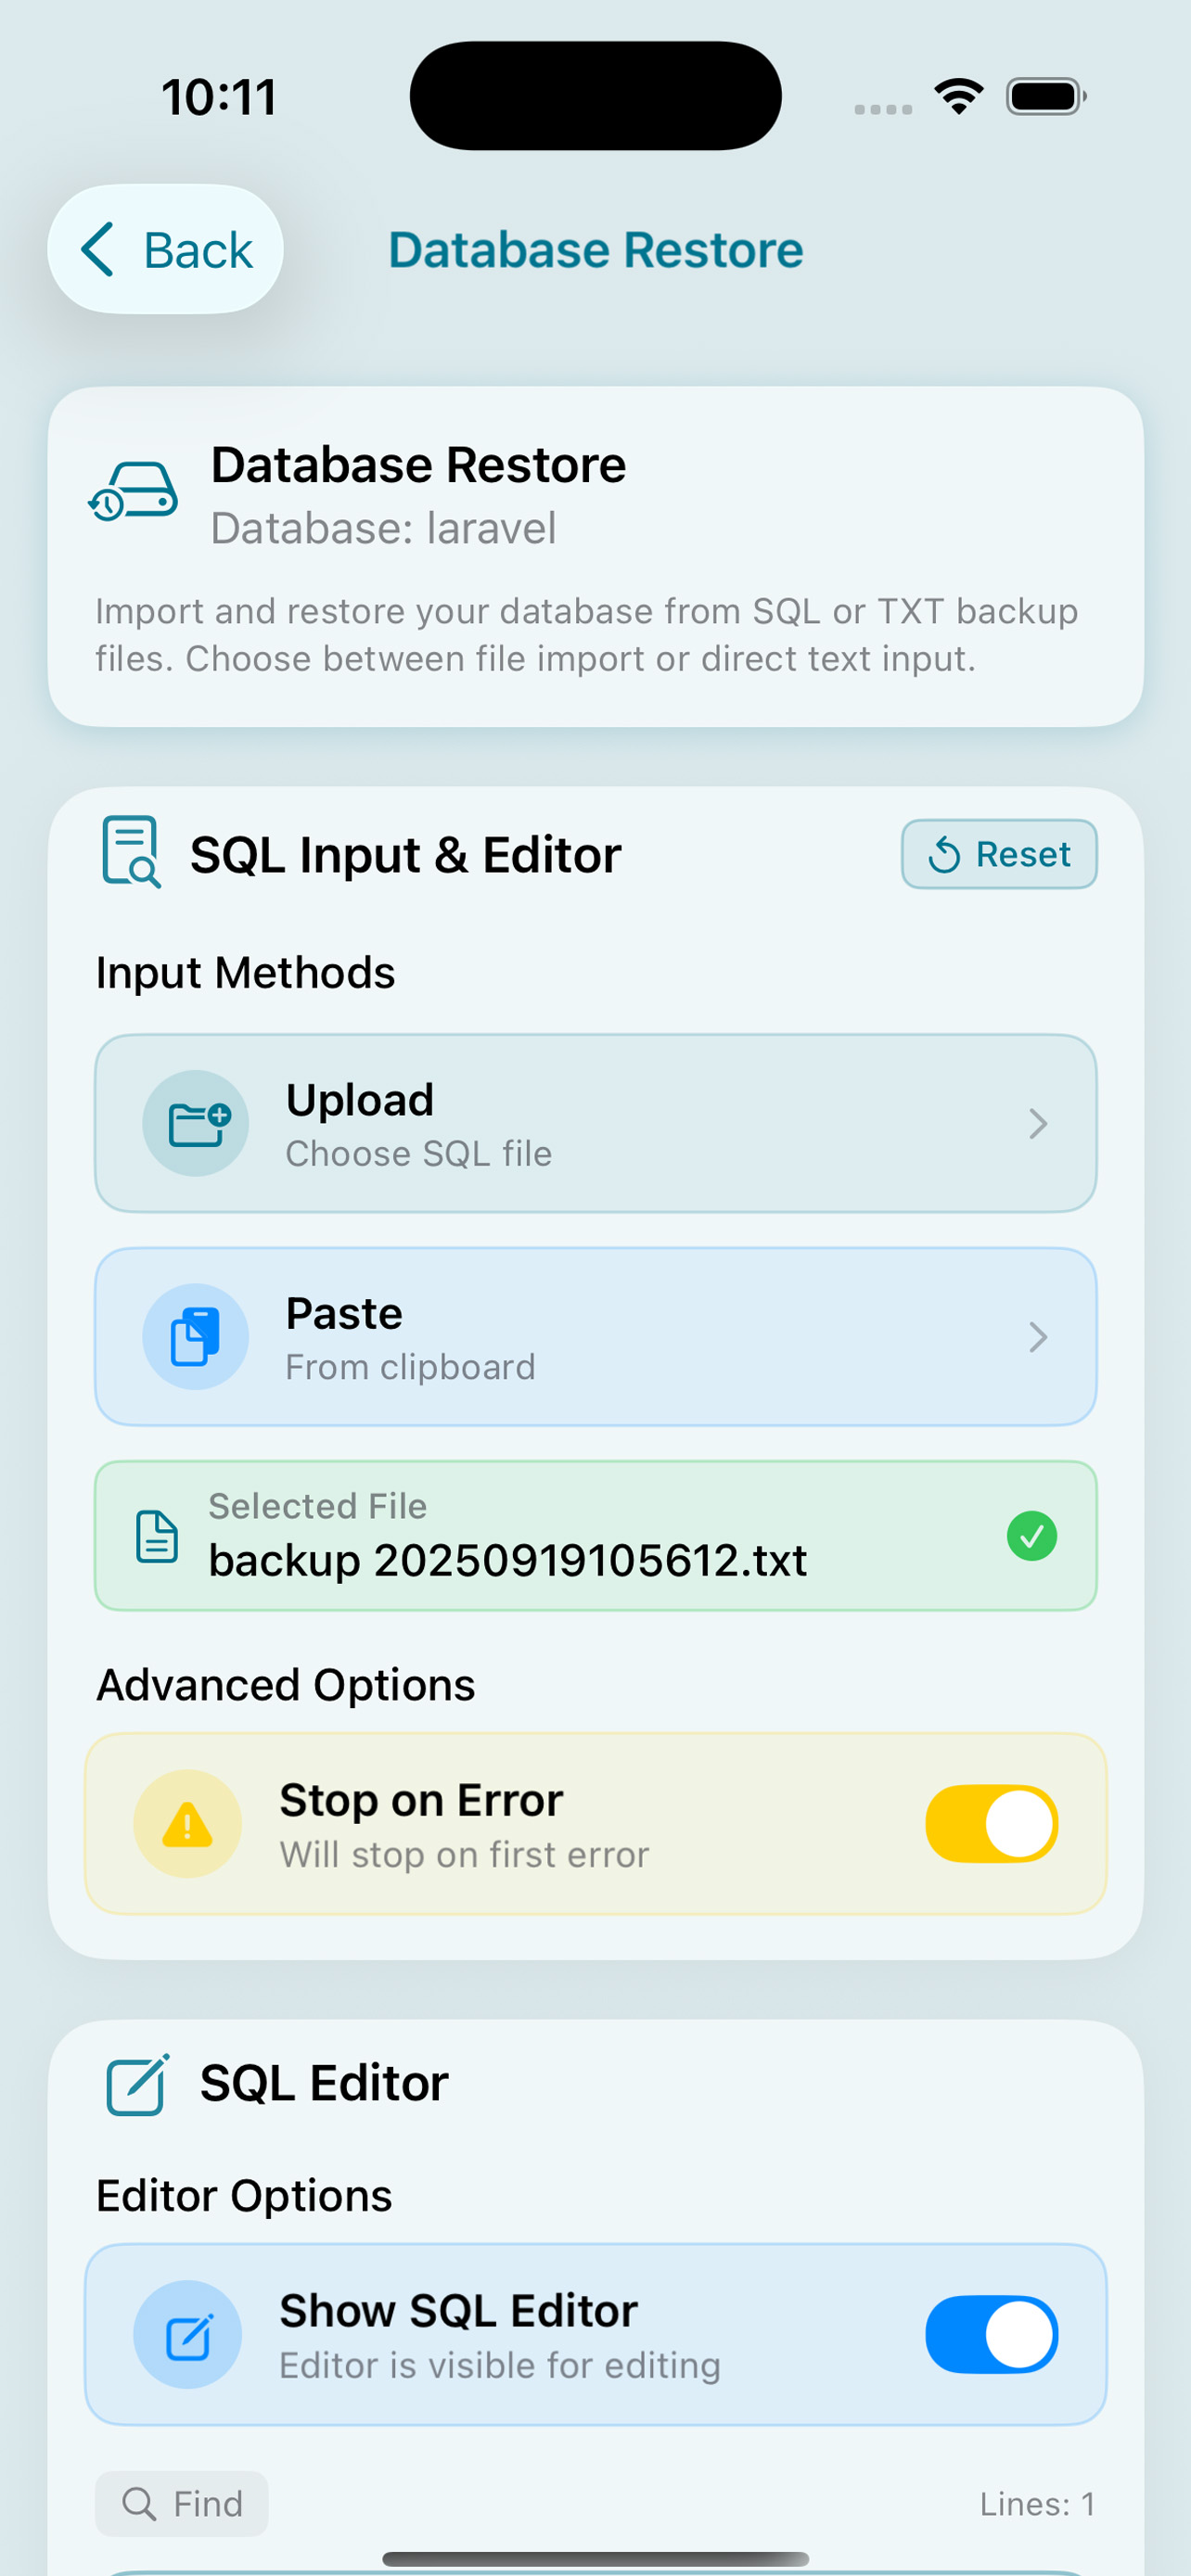Image resolution: width=1191 pixels, height=2576 pixels.
Task: Open the Paste row chevron
Action: 1038,1338
